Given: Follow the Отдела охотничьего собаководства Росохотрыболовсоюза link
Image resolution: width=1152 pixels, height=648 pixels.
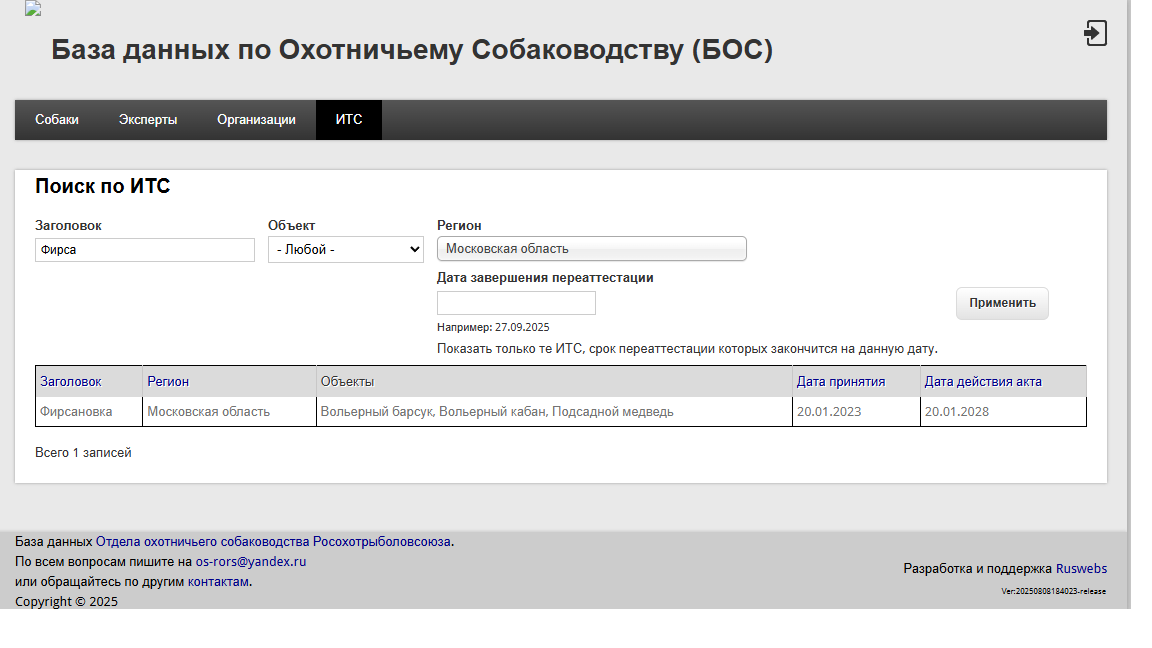Looking at the screenshot, I should [273, 542].
